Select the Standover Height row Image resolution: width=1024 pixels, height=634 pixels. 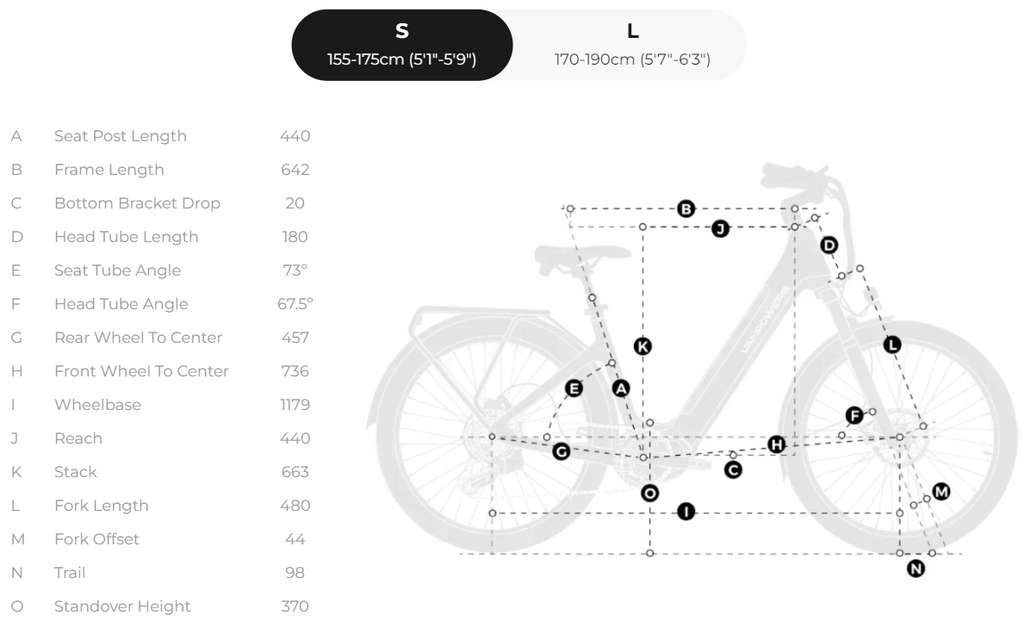(x=161, y=607)
